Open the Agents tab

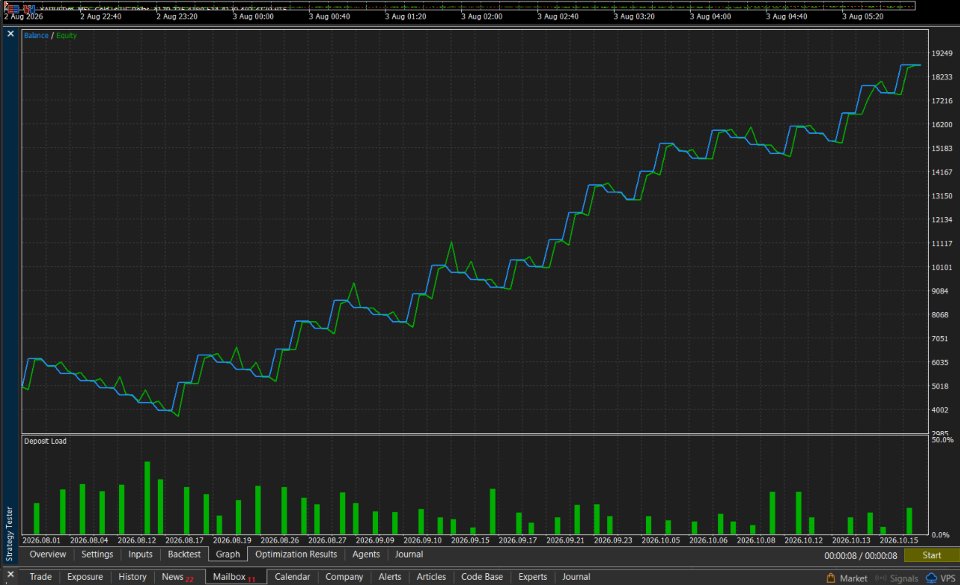coord(366,554)
